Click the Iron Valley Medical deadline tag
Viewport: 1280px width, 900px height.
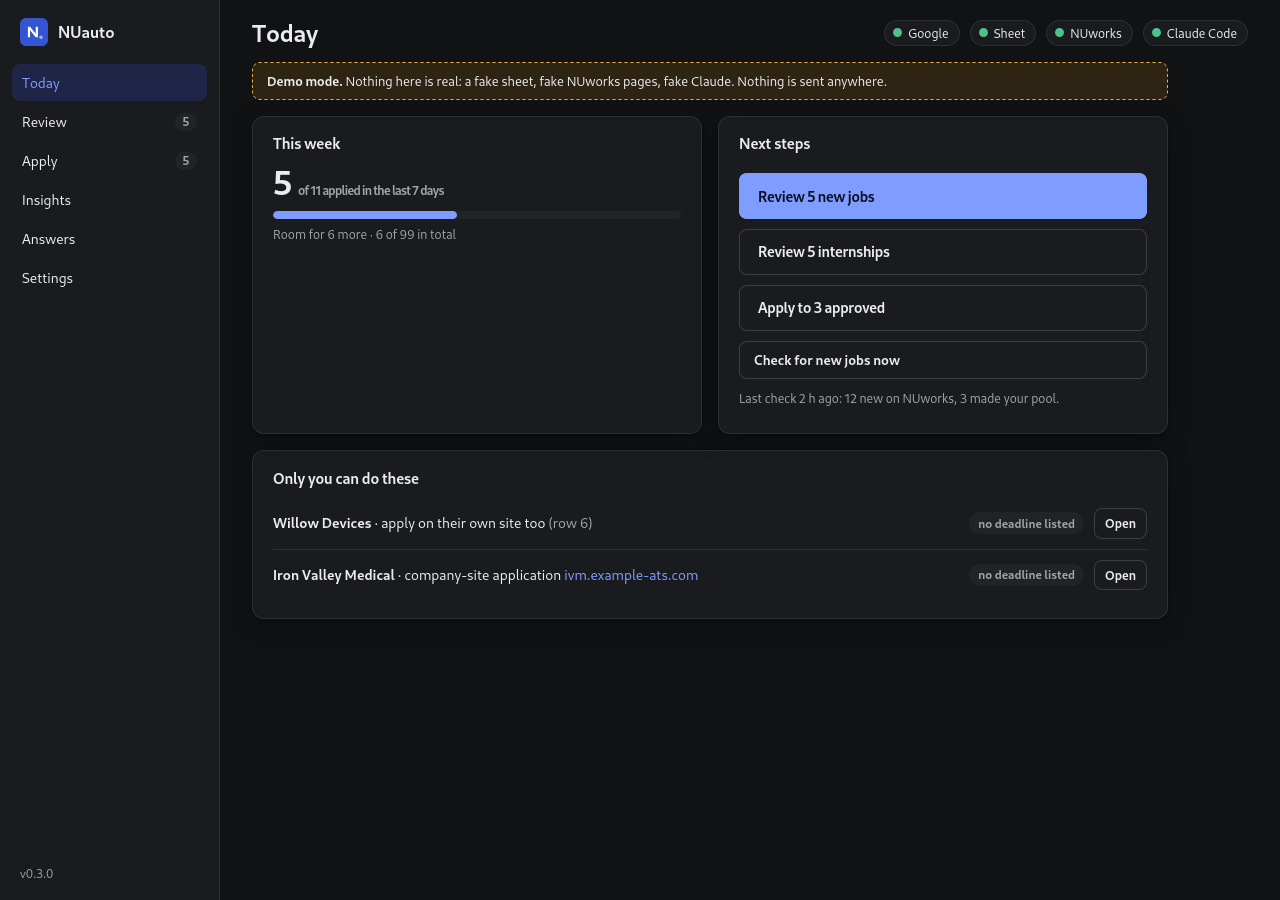[1026, 575]
